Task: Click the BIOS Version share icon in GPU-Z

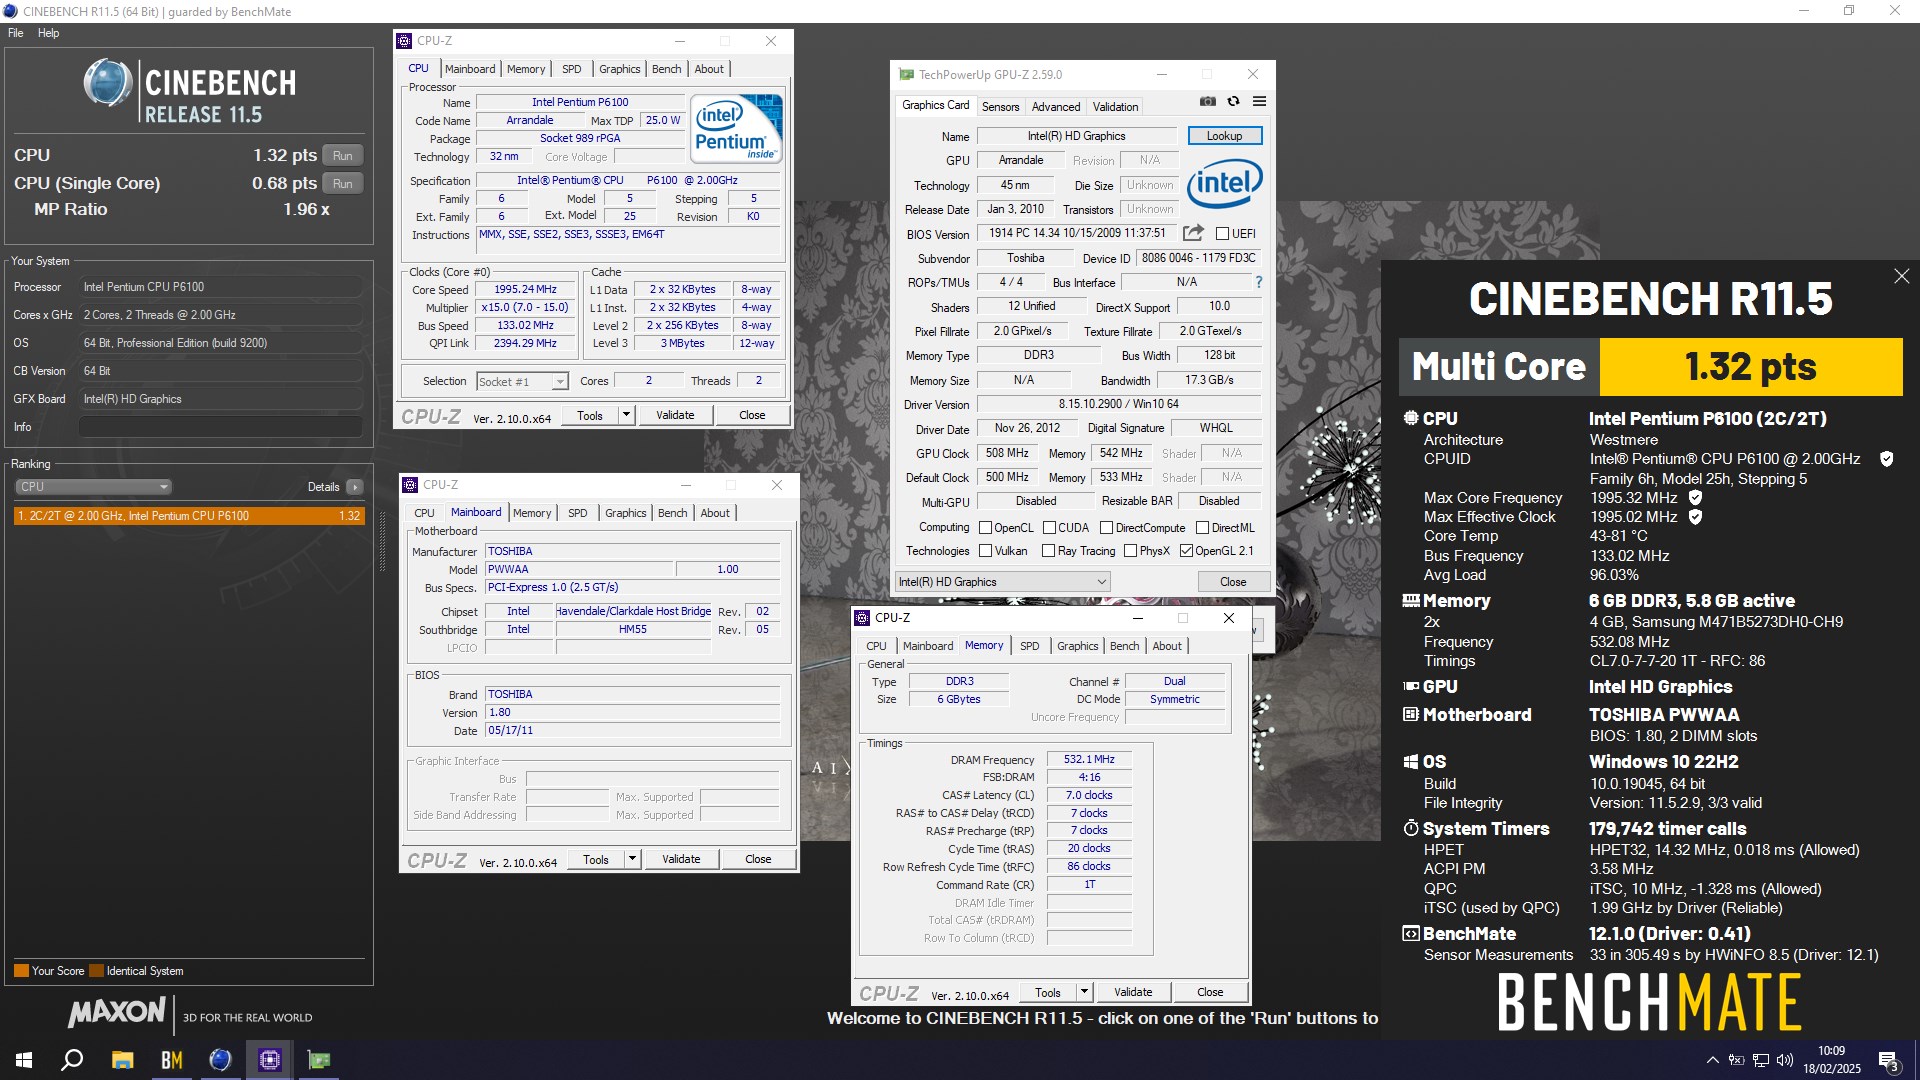Action: pyautogui.click(x=1193, y=233)
